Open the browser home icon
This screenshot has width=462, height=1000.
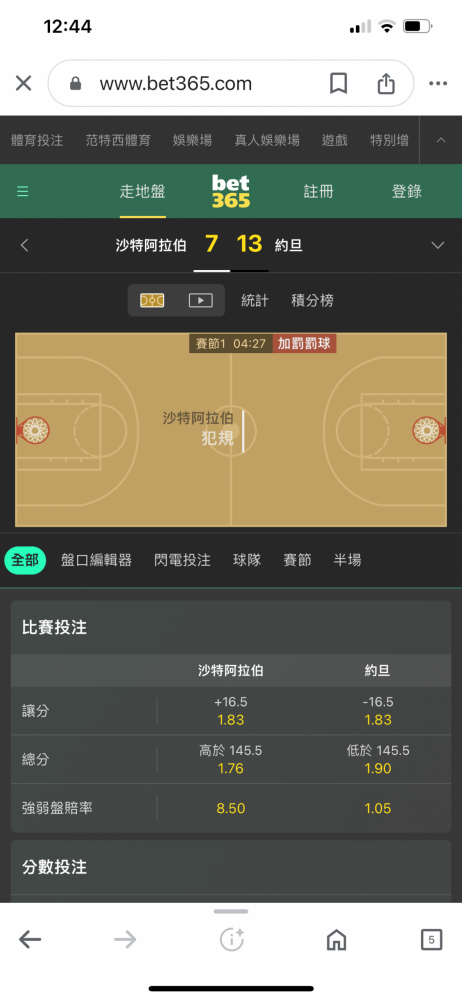[x=336, y=939]
